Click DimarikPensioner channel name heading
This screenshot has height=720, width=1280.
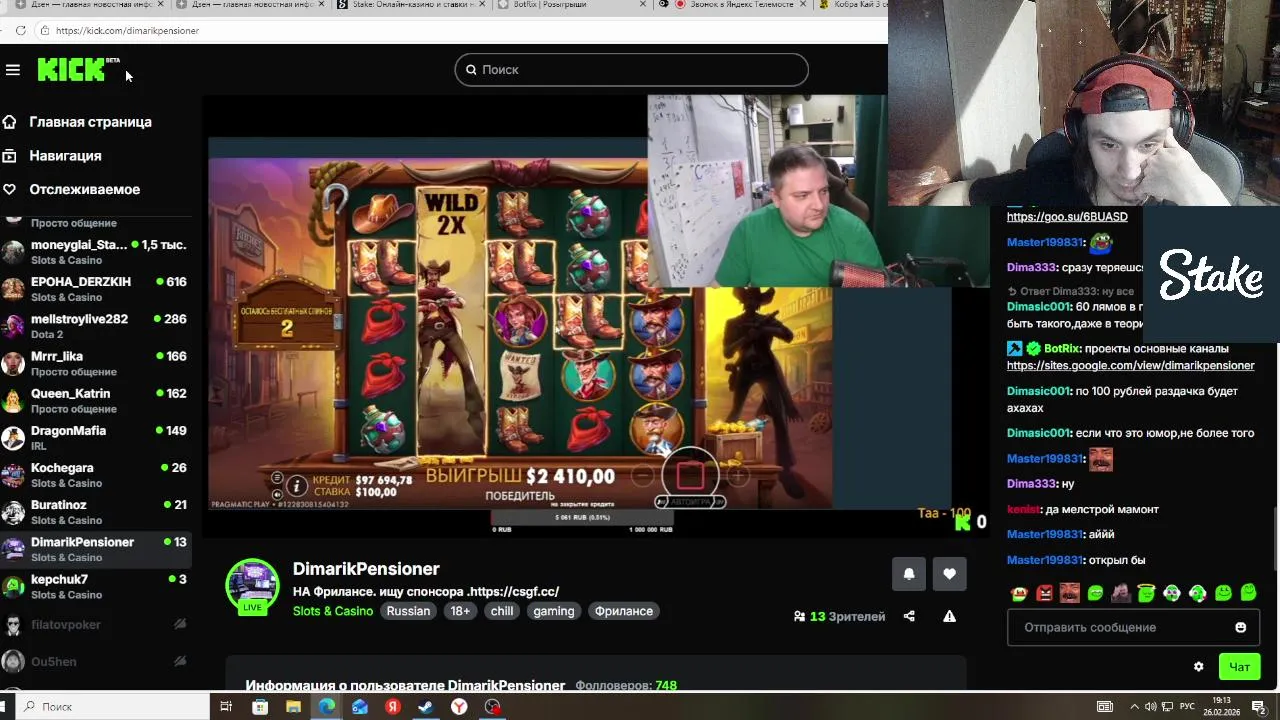pyautogui.click(x=366, y=569)
